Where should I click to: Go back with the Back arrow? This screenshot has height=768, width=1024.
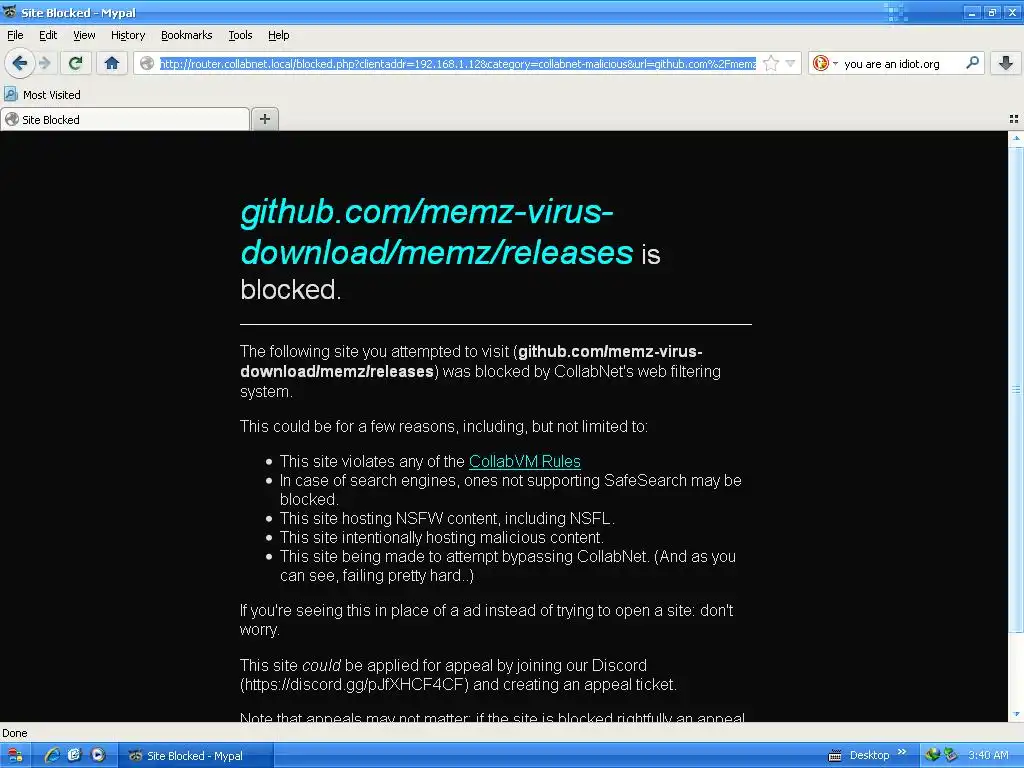[x=20, y=63]
